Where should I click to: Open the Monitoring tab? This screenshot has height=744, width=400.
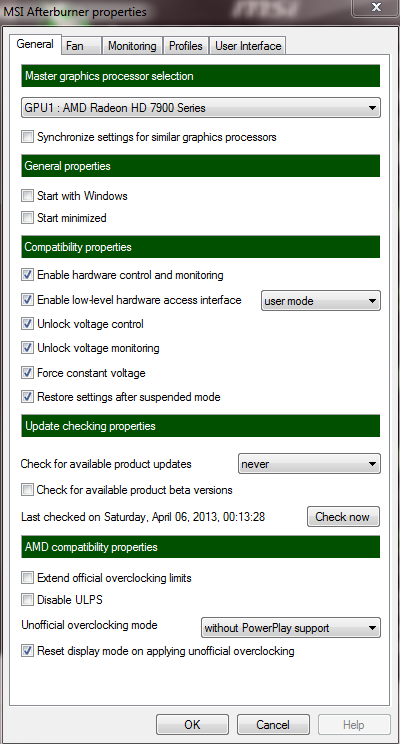132,46
